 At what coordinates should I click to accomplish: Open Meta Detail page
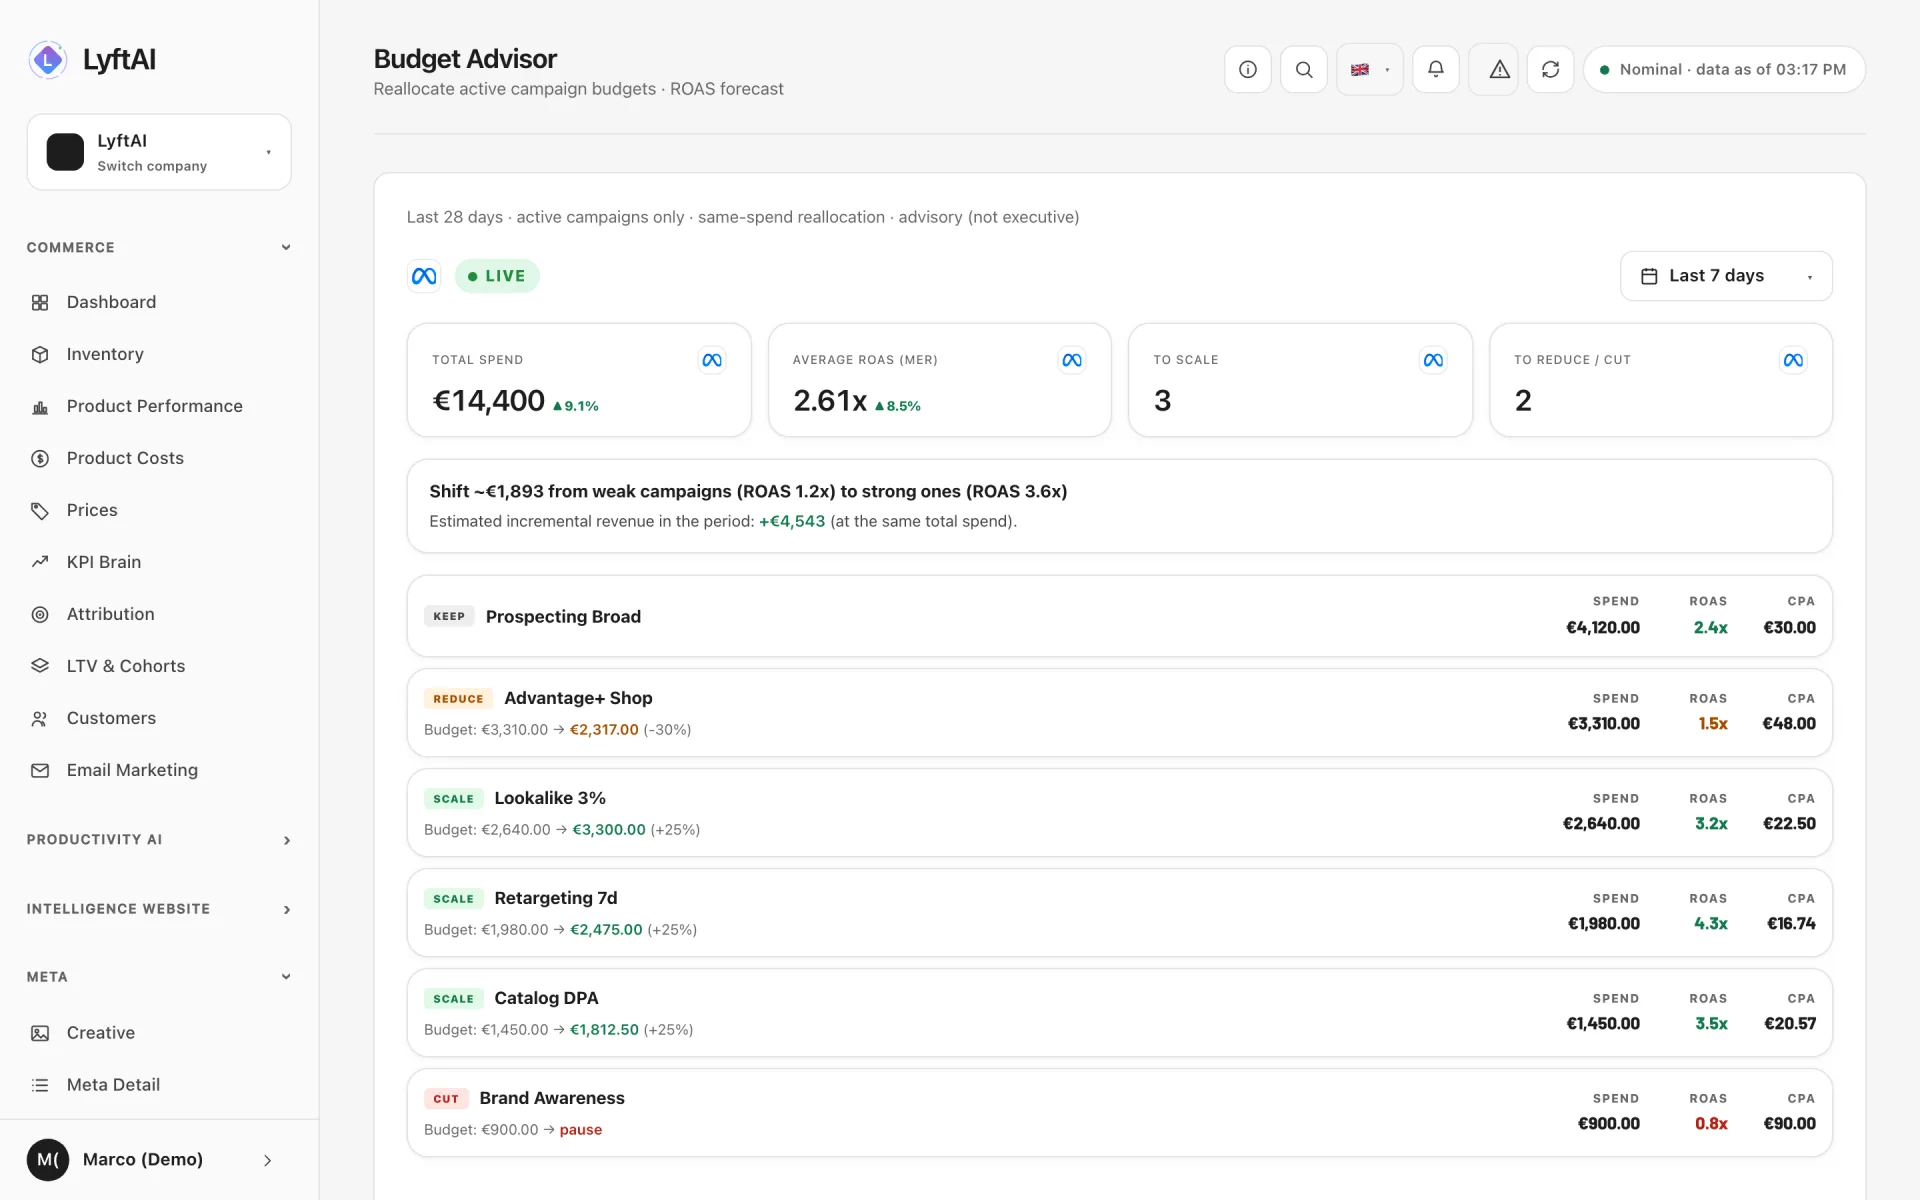click(113, 1085)
